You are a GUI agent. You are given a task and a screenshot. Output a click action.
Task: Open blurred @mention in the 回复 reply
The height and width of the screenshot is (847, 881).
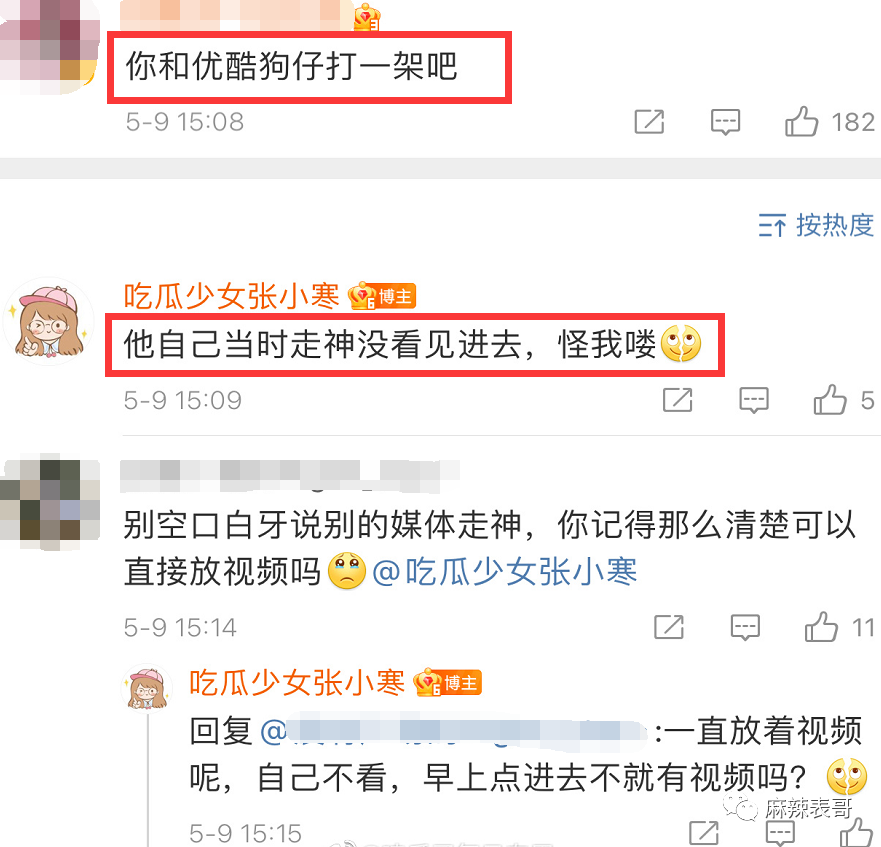point(454,731)
